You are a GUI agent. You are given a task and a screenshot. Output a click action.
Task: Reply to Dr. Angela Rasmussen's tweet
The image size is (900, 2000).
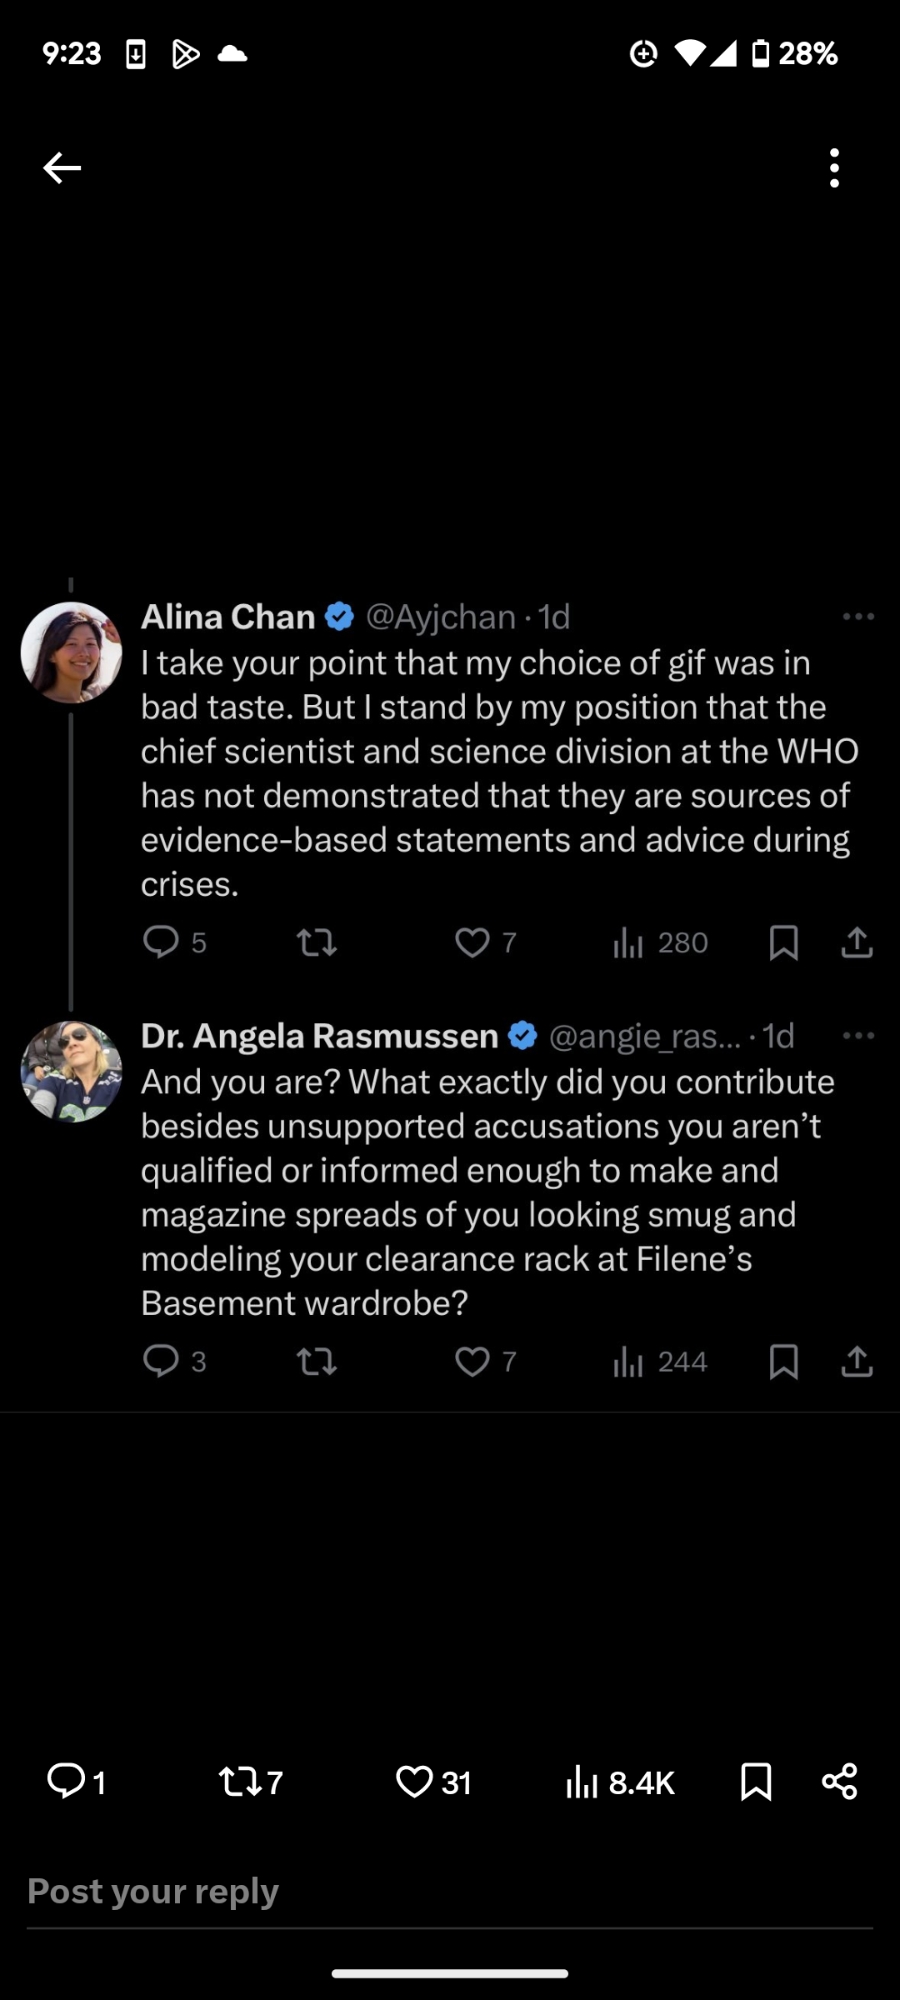[161, 1361]
